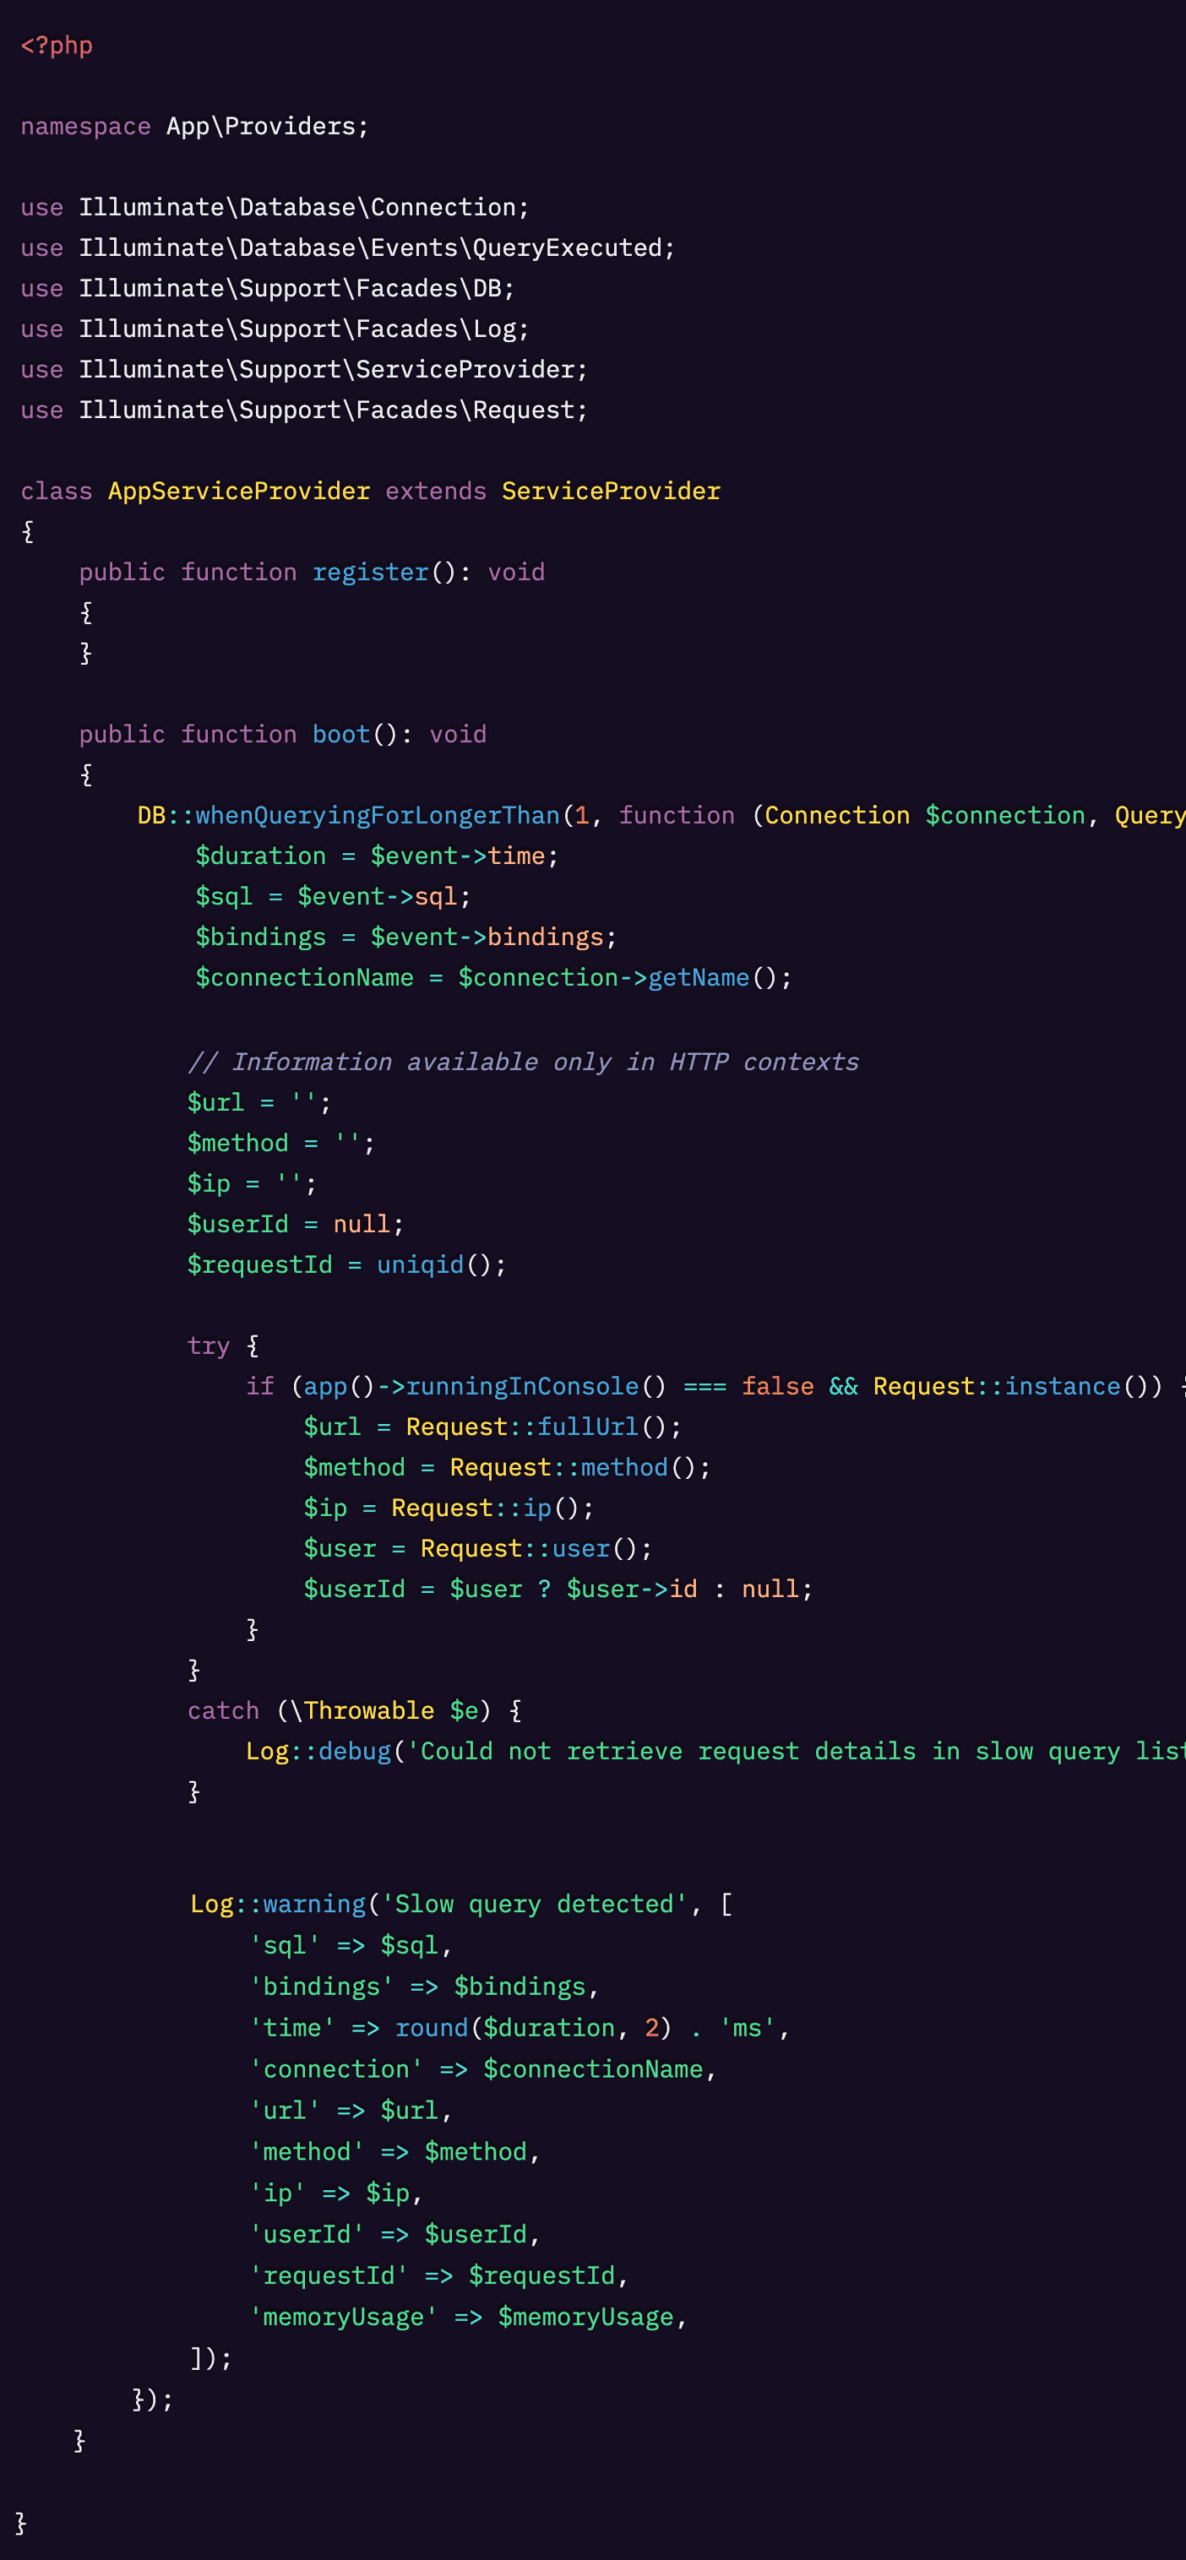Click the HTTP contexts comment line
1186x2560 pixels.
pyautogui.click(x=523, y=1062)
